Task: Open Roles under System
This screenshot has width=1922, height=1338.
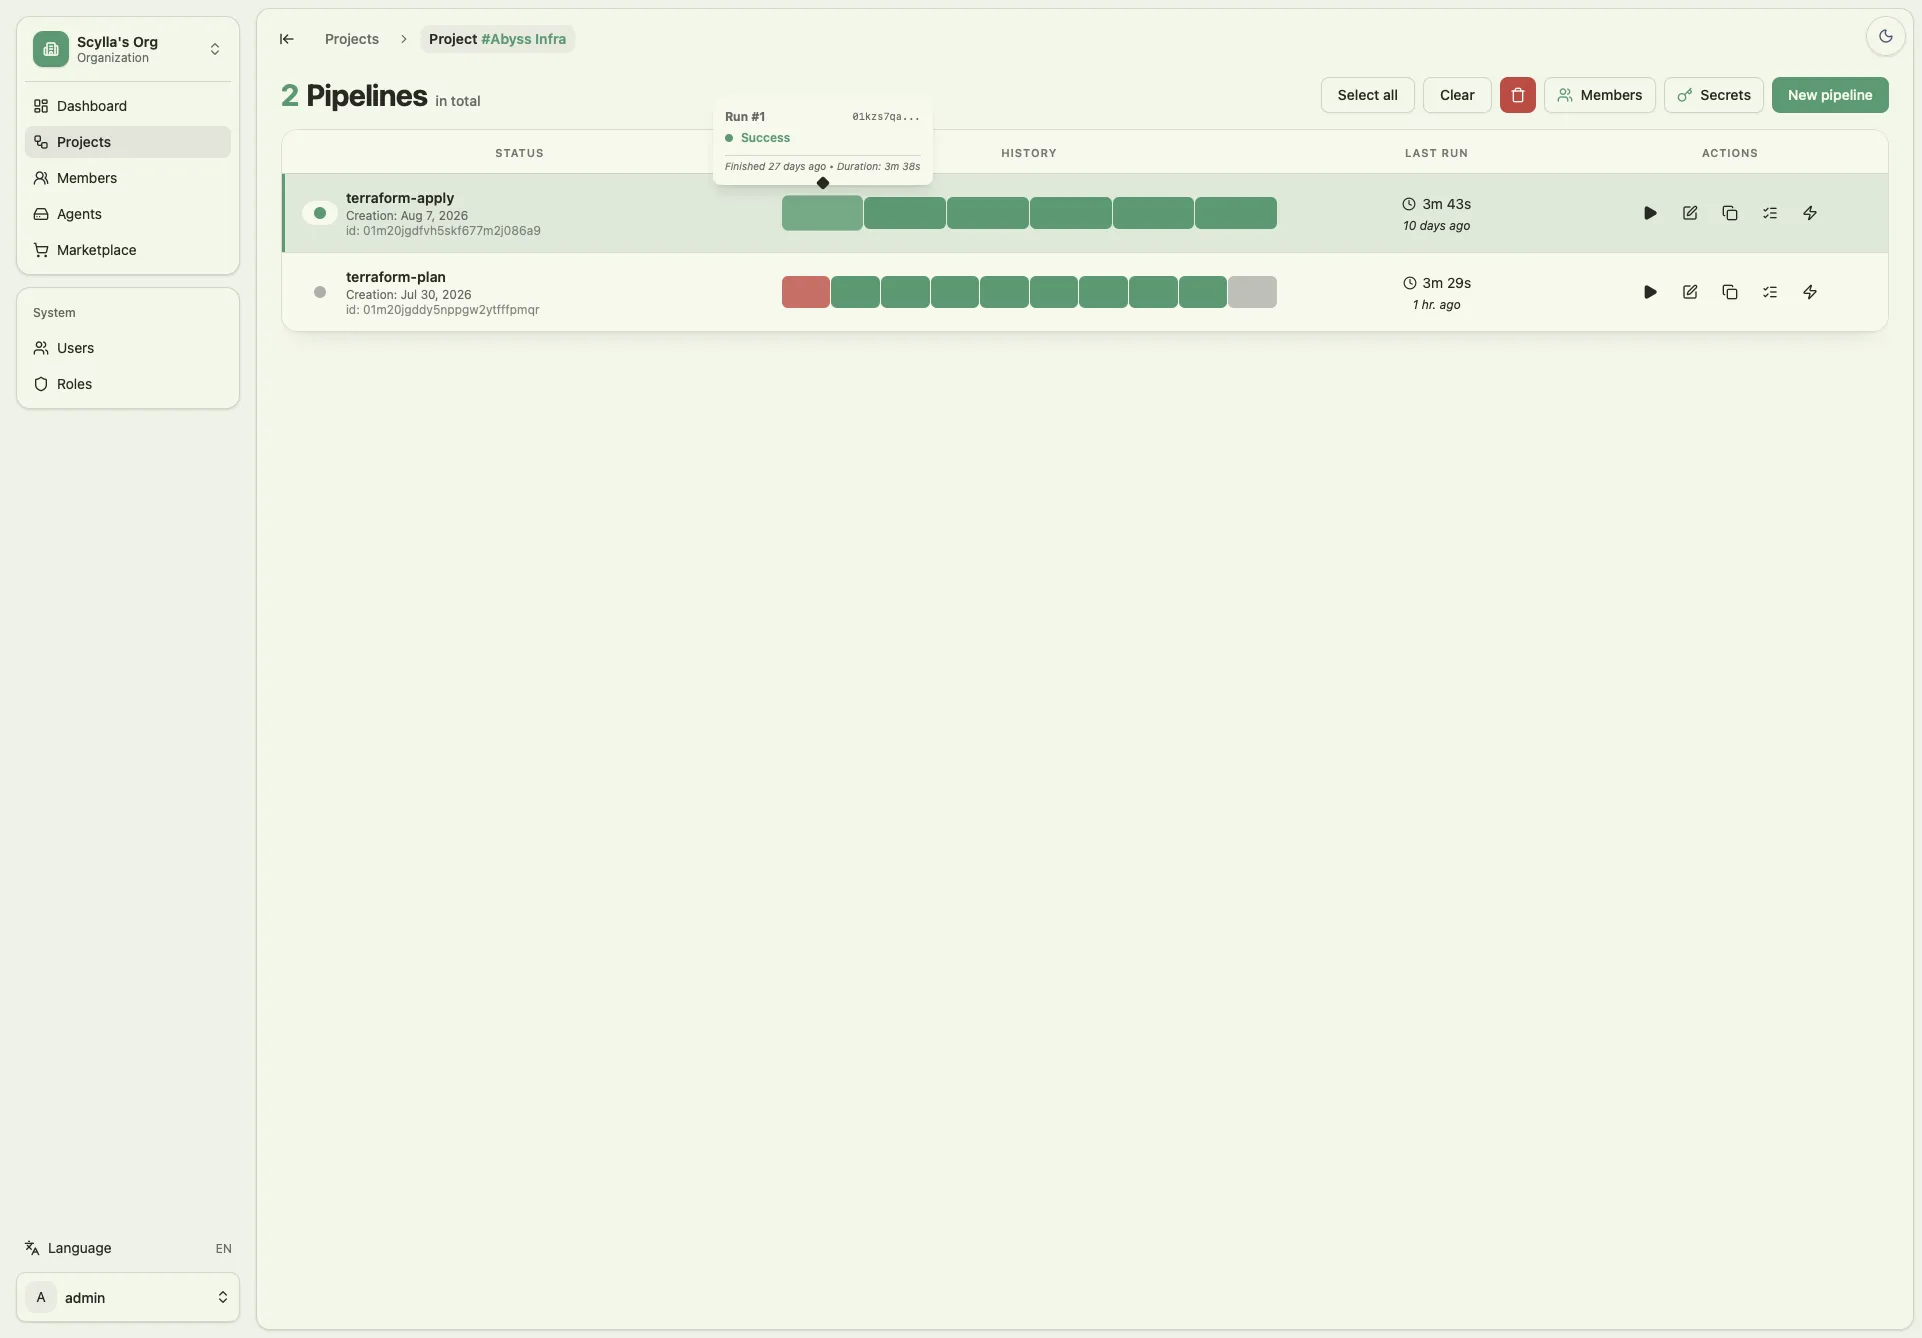Action: coord(128,384)
